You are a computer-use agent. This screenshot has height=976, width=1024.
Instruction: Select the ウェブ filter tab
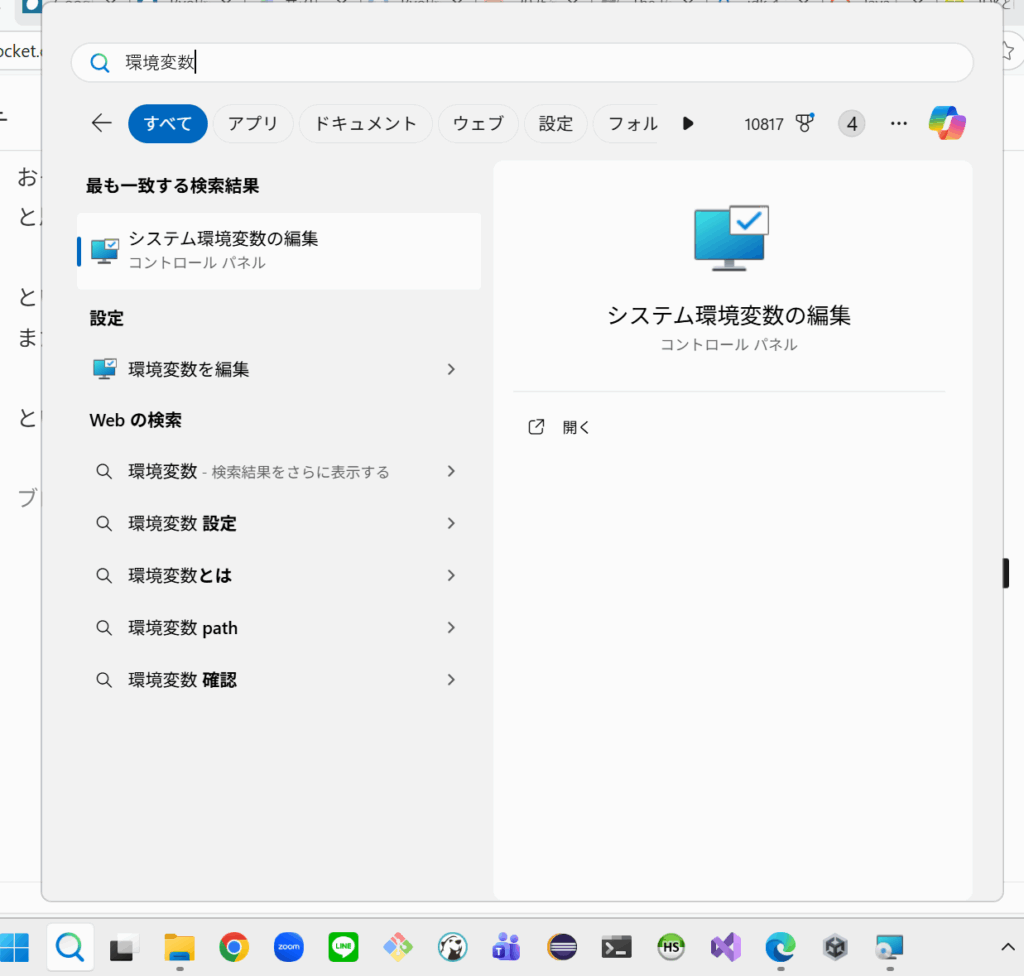[x=478, y=124]
